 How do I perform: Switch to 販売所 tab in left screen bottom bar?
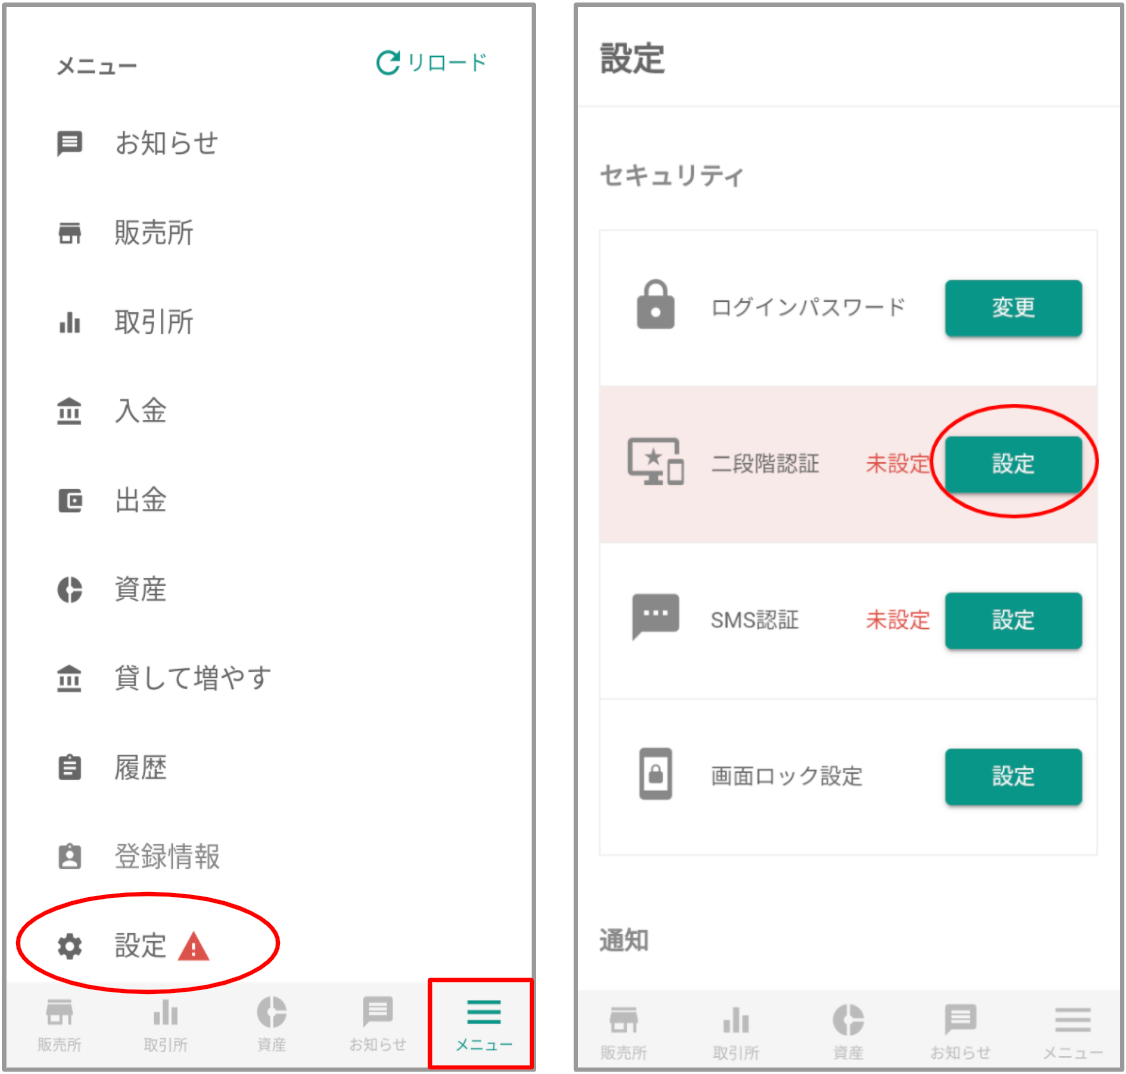tap(60, 1024)
